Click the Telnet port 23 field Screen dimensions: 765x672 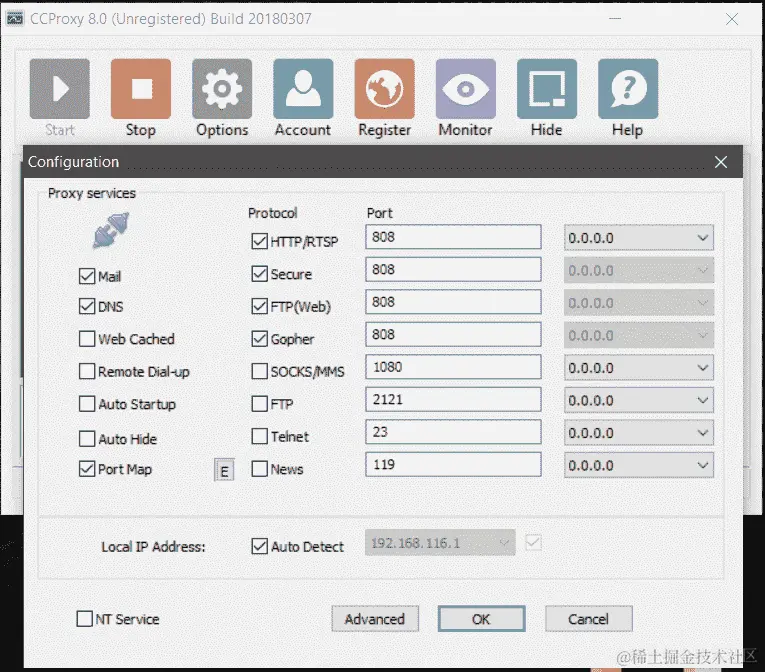point(453,432)
